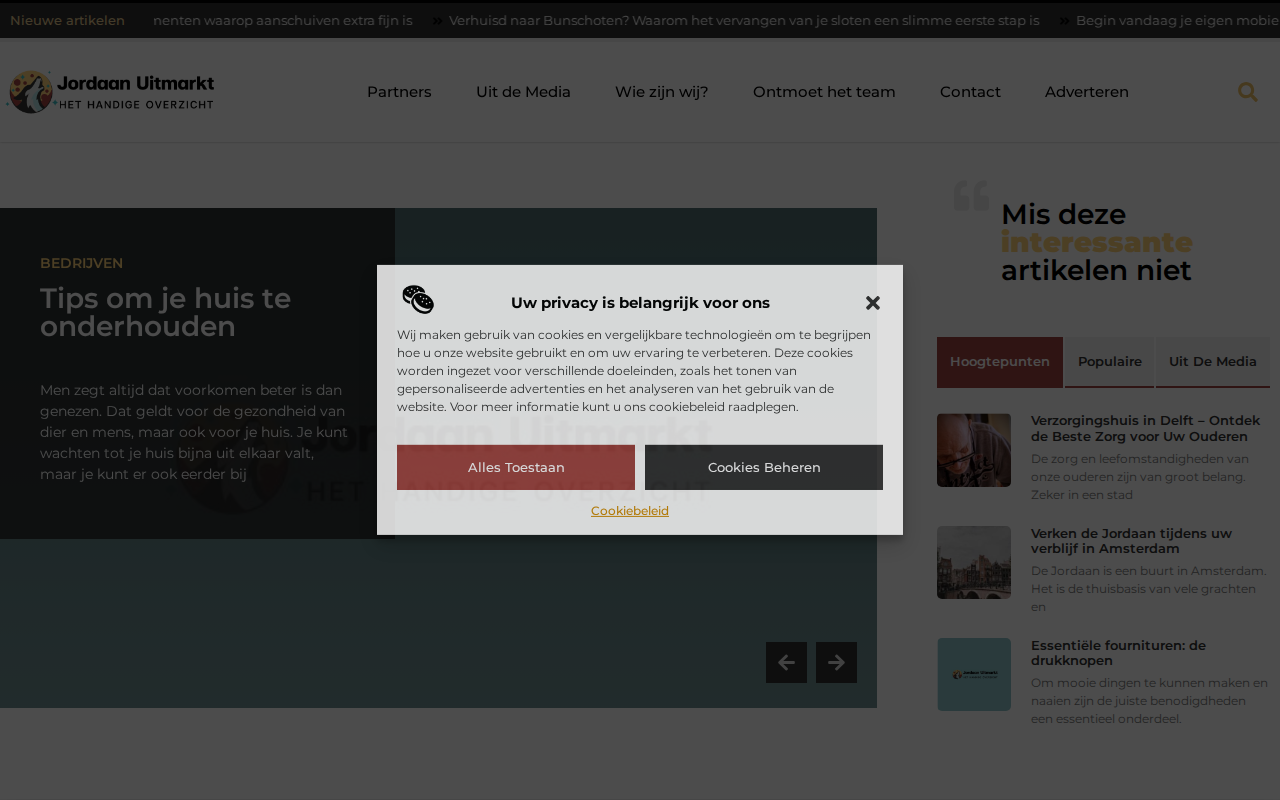Open Verzorgingshuis in Delft article thumbnail
Image resolution: width=1280 pixels, height=800 pixels.
click(x=974, y=450)
